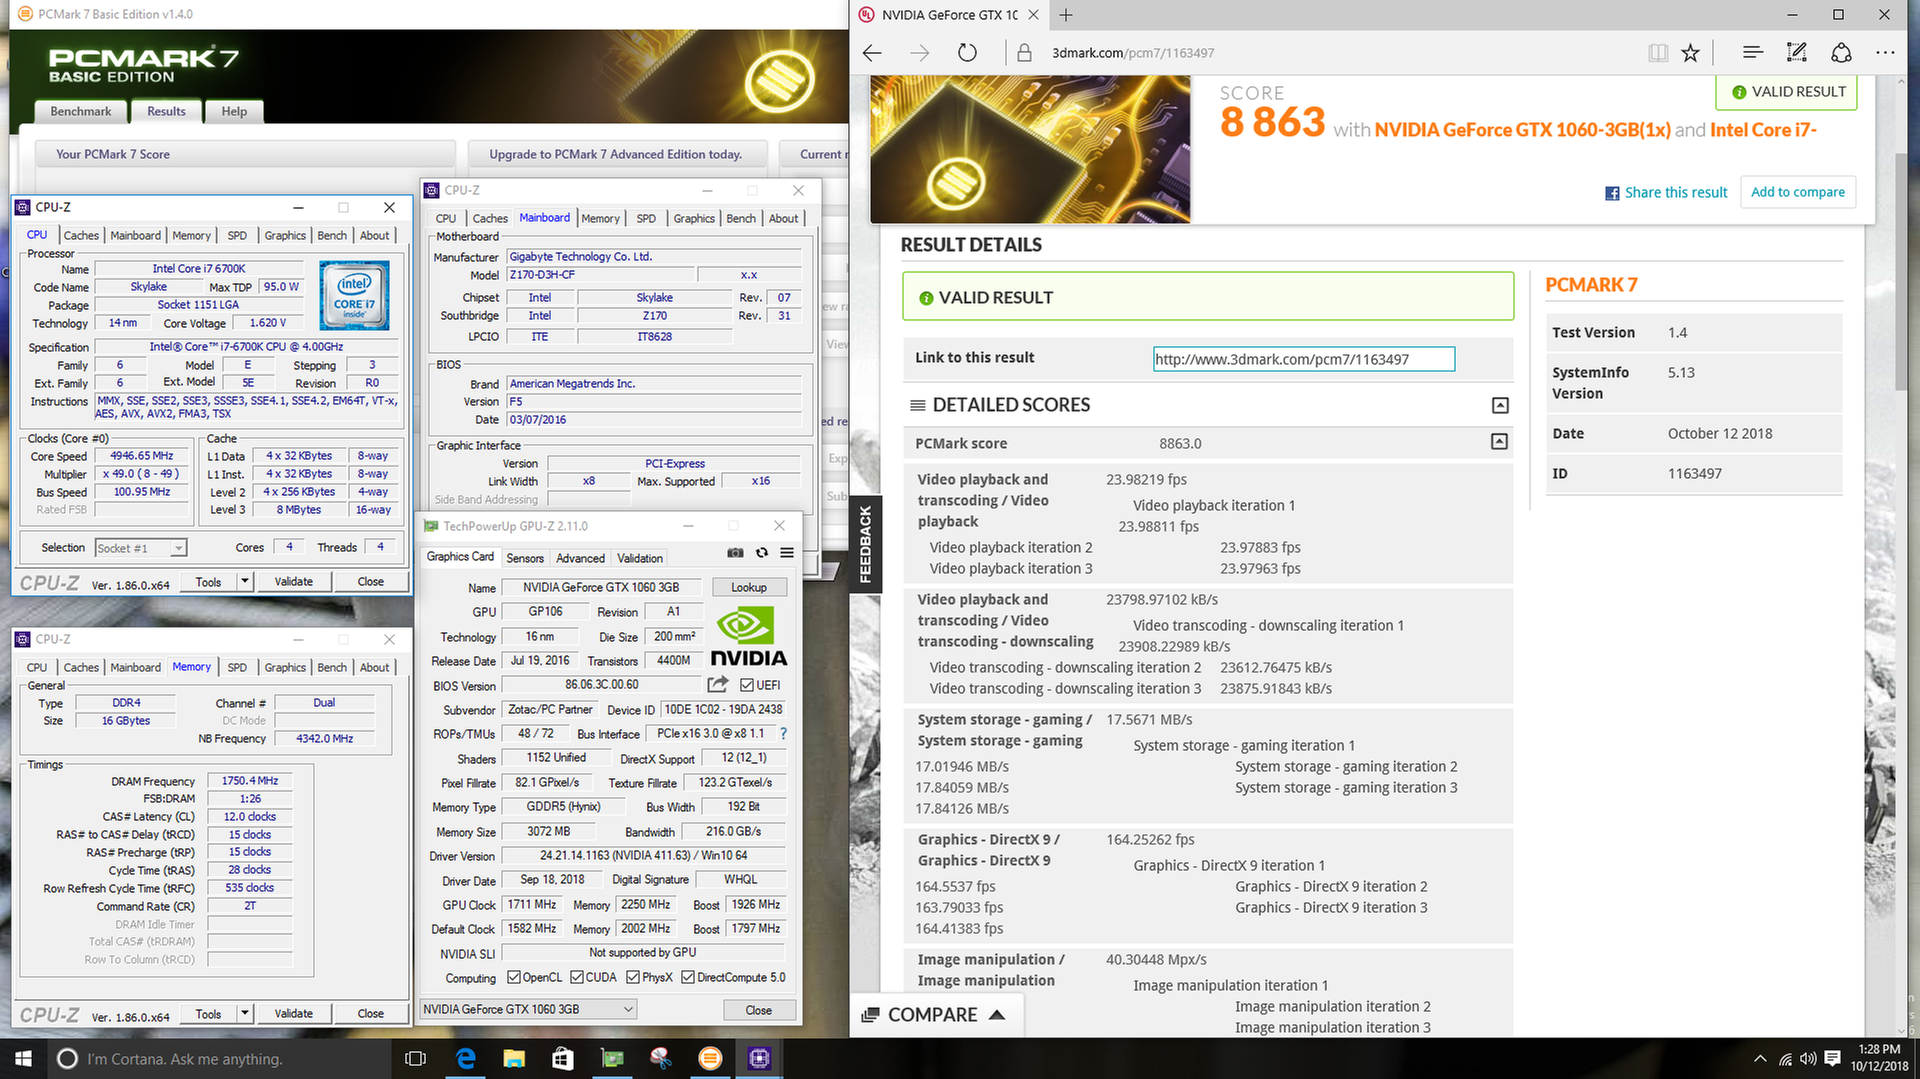Viewport: 1920px width, 1079px height.
Task: Click Upgrade to PCMark 7 Advanced Edition
Action: (x=615, y=154)
